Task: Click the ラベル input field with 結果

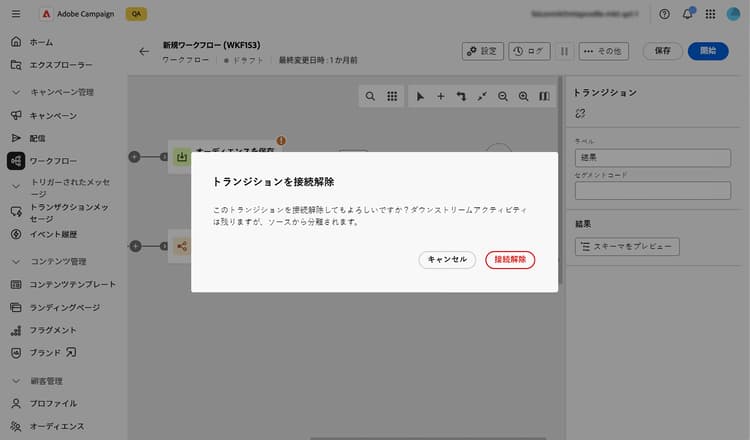Action: (652, 158)
